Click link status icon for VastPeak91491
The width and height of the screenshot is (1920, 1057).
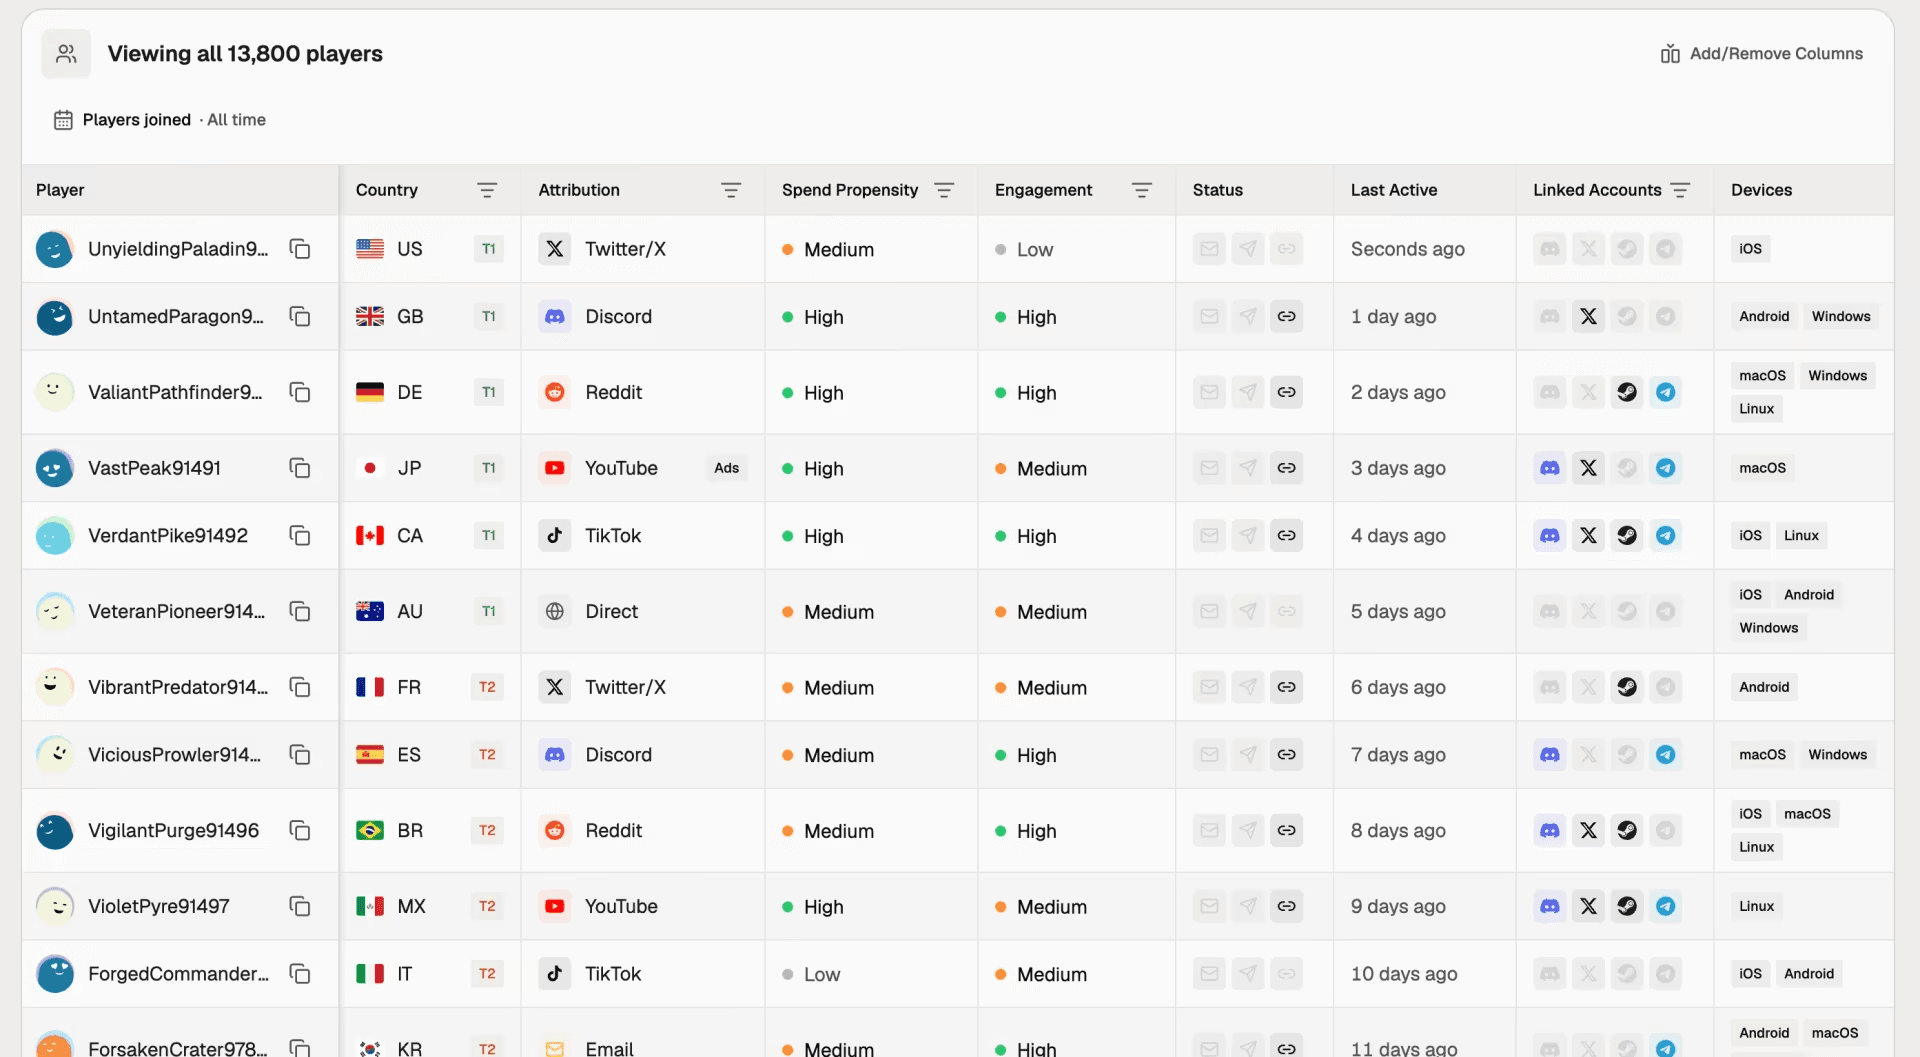(x=1287, y=468)
